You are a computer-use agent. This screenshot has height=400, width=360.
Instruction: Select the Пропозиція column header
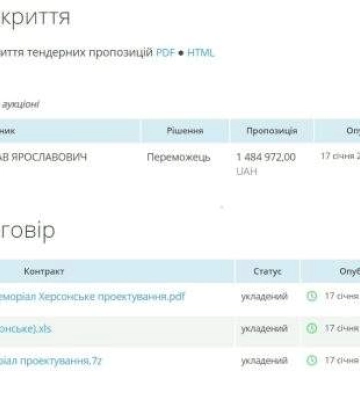coord(272,131)
